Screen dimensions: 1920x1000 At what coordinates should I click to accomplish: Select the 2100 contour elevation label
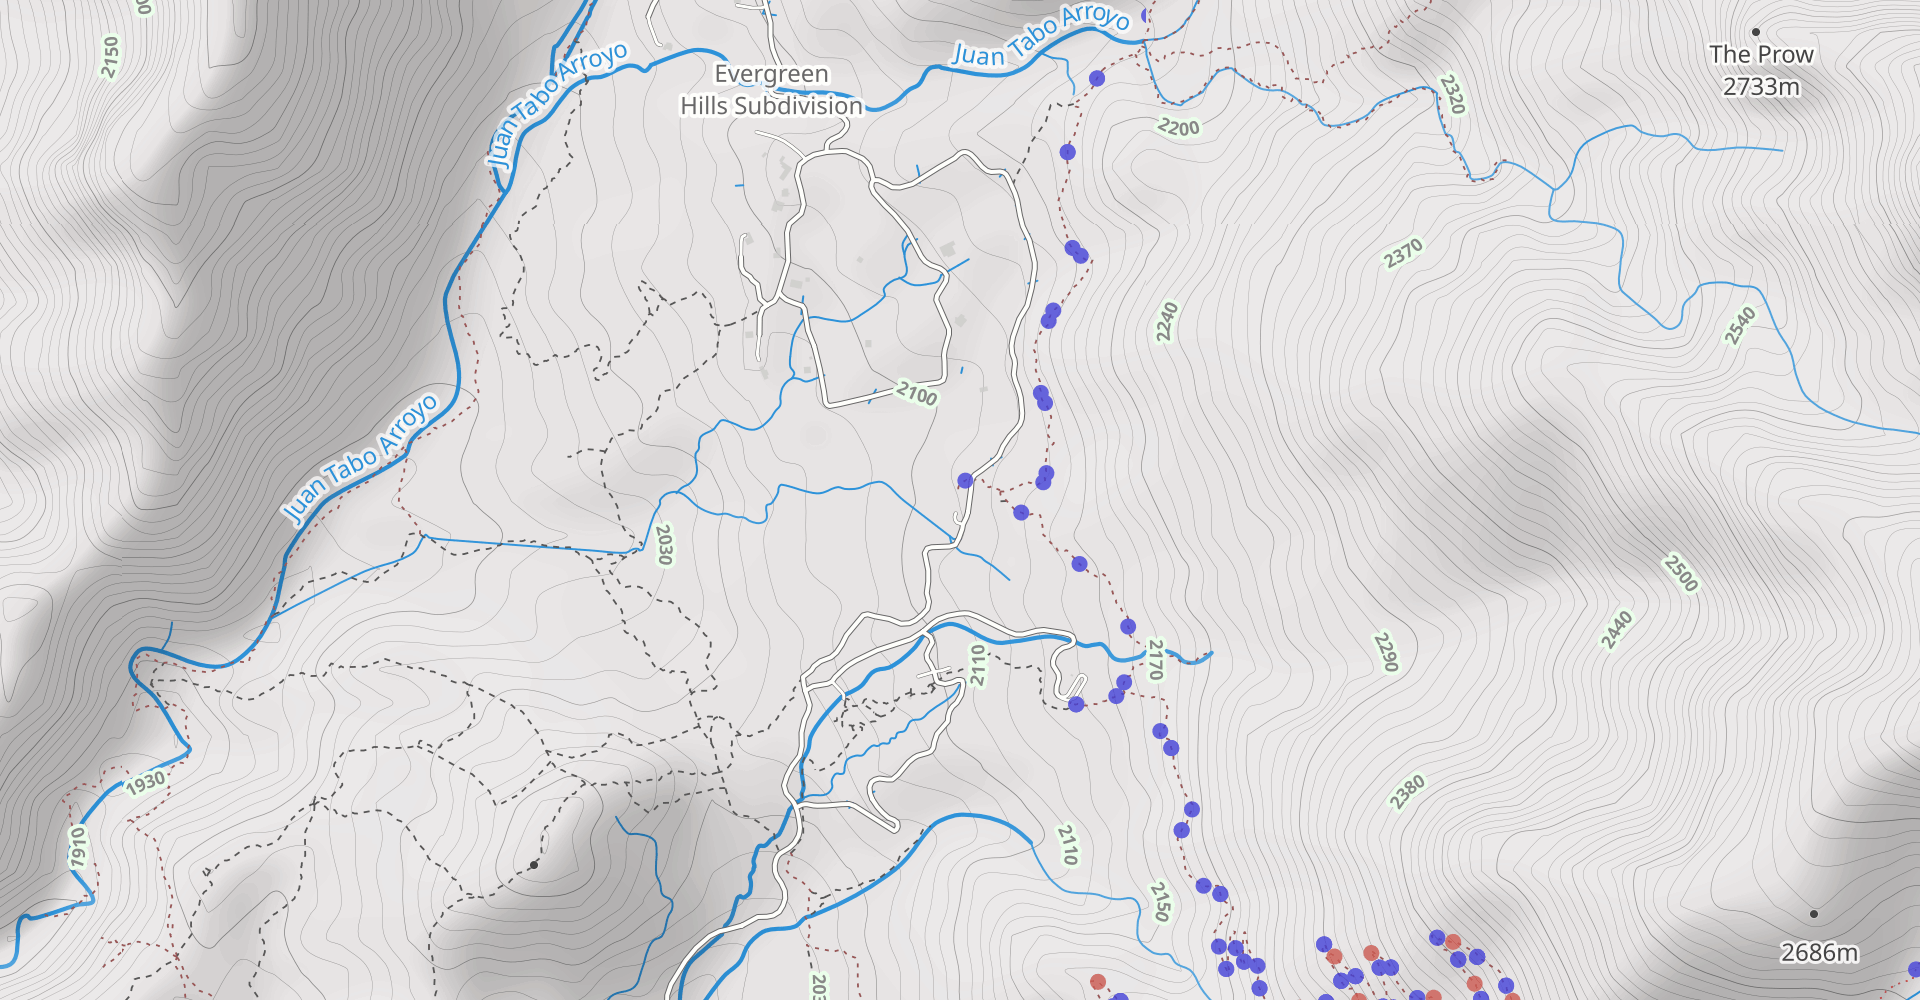coord(917,394)
